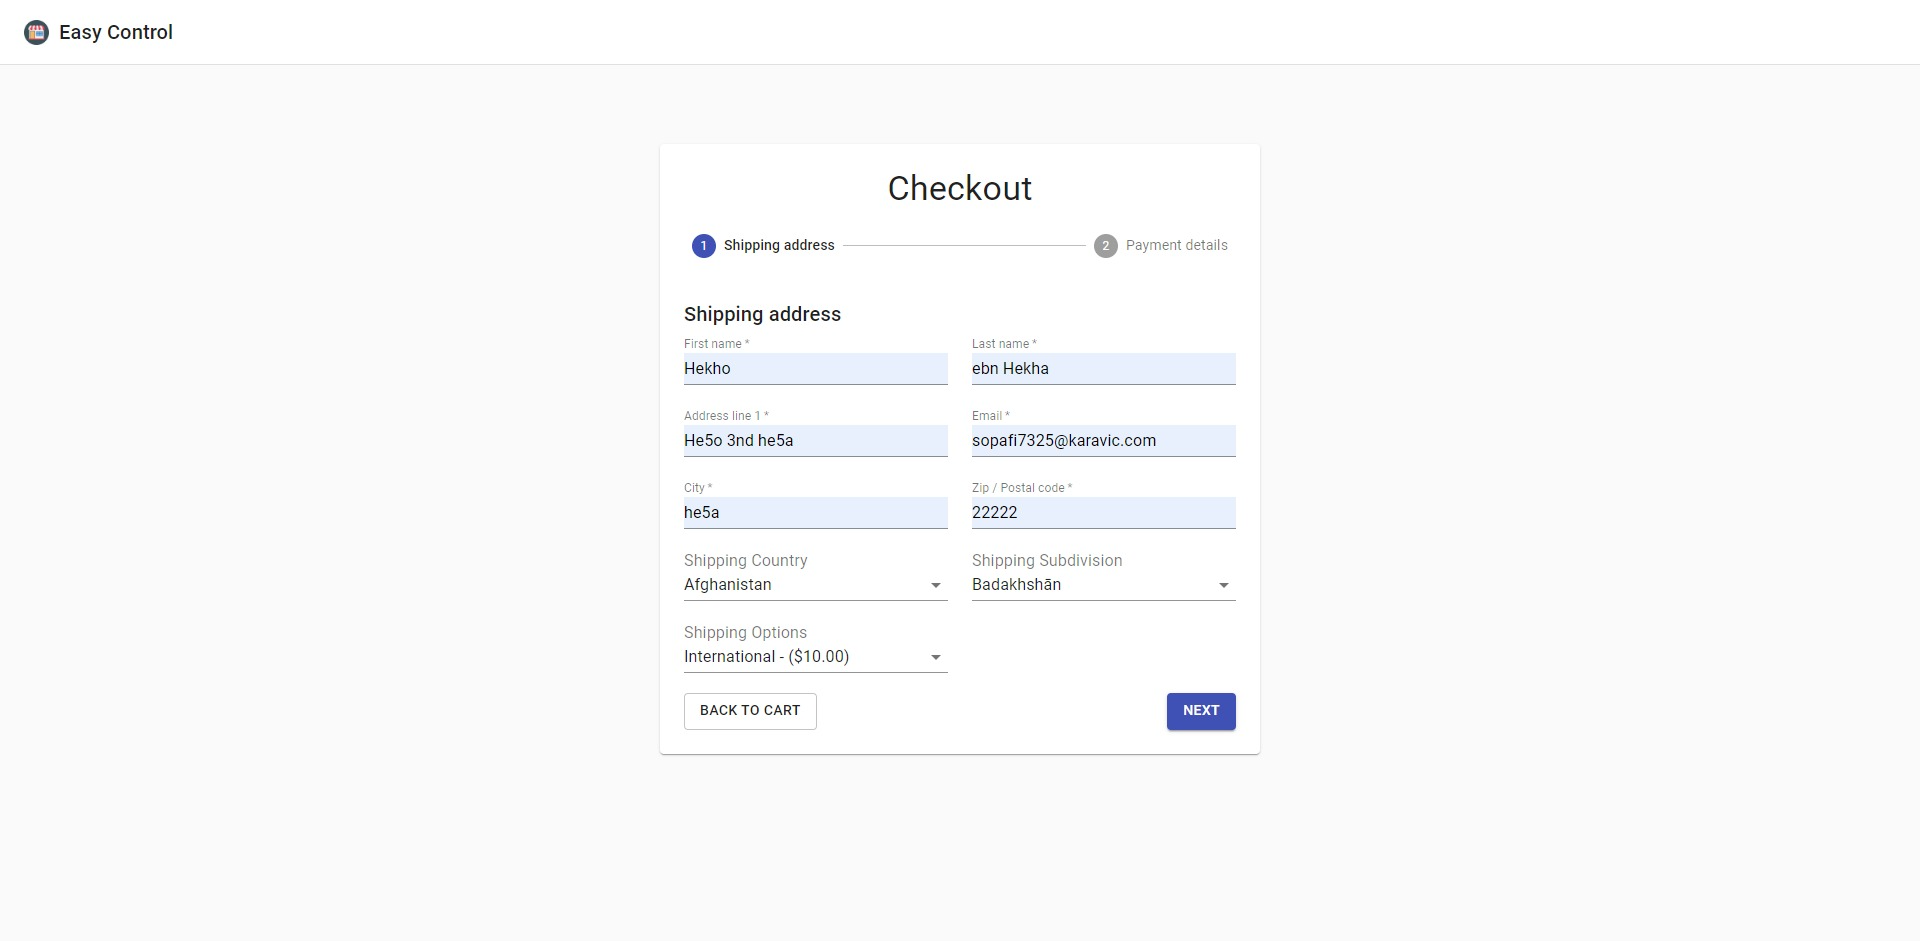Viewport: 1920px width, 941px height.
Task: Select the Email field
Action: [1103, 441]
